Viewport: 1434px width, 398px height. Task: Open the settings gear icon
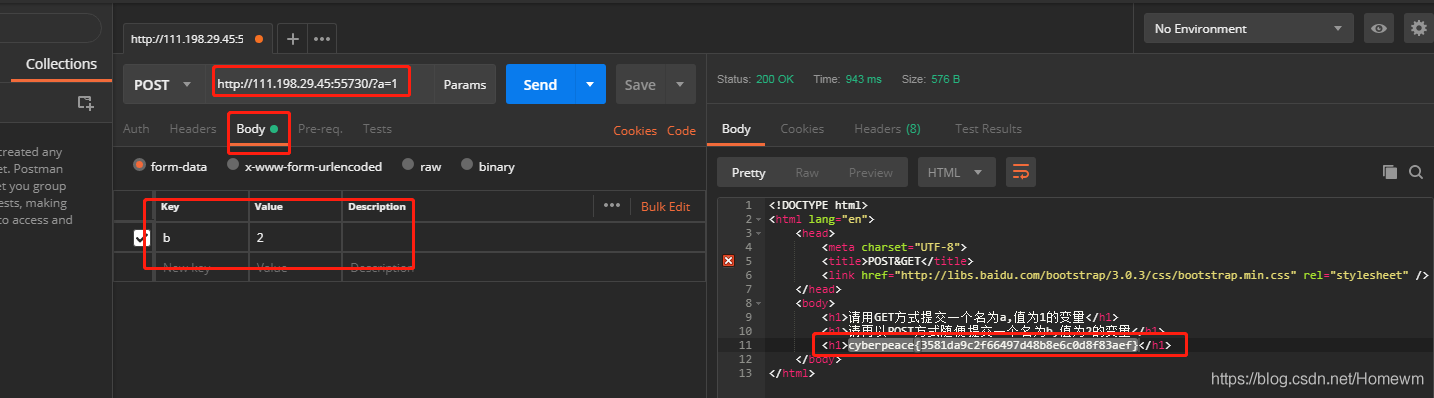1418,29
